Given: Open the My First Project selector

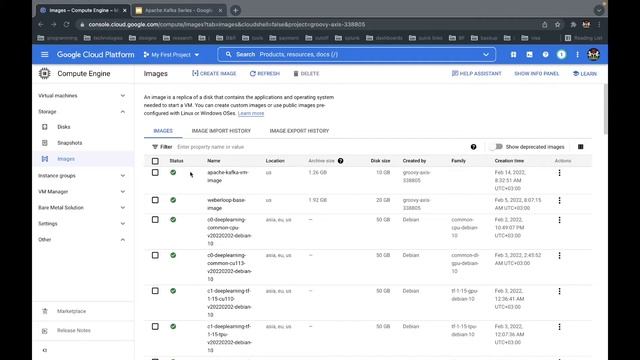Looking at the screenshot, I should [171, 54].
